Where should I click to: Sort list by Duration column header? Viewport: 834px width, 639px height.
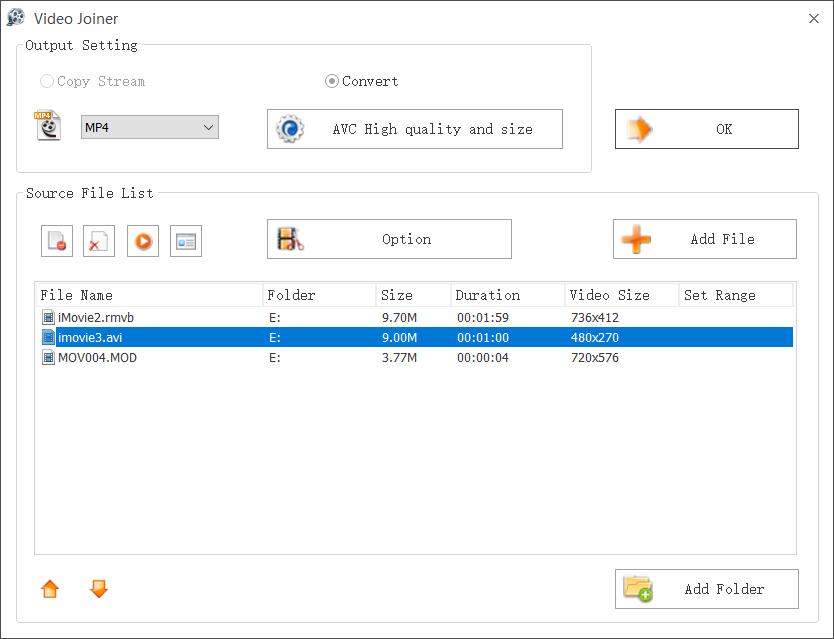[506, 295]
